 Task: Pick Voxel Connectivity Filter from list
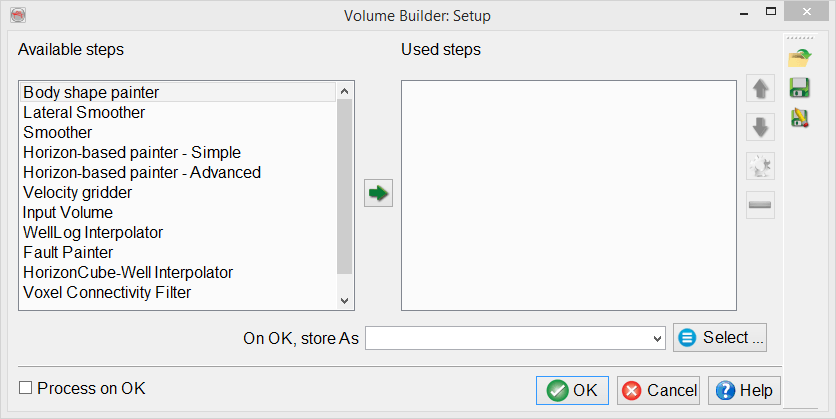(107, 292)
